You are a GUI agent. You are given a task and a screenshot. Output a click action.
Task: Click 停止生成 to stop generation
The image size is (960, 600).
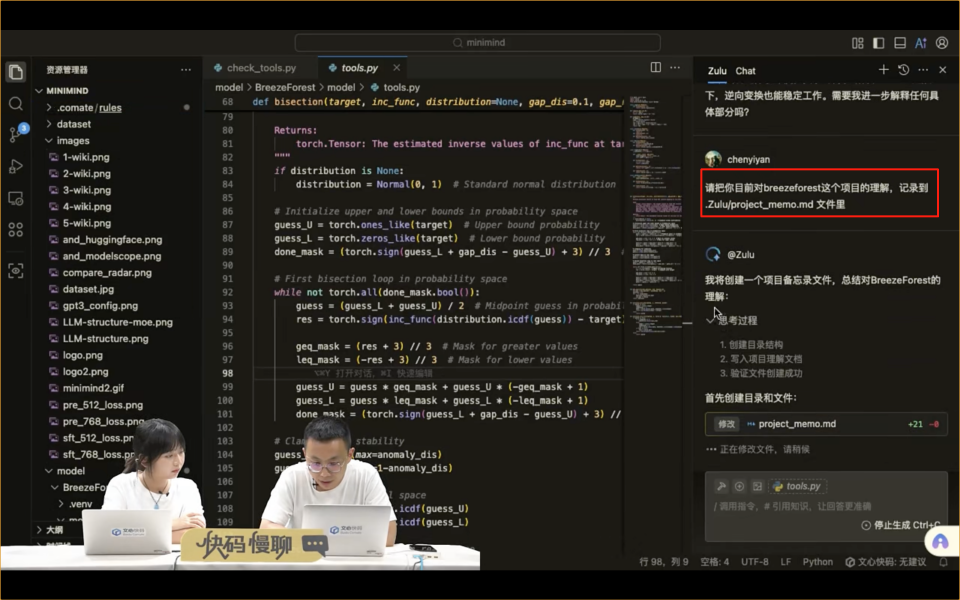pyautogui.click(x=900, y=525)
